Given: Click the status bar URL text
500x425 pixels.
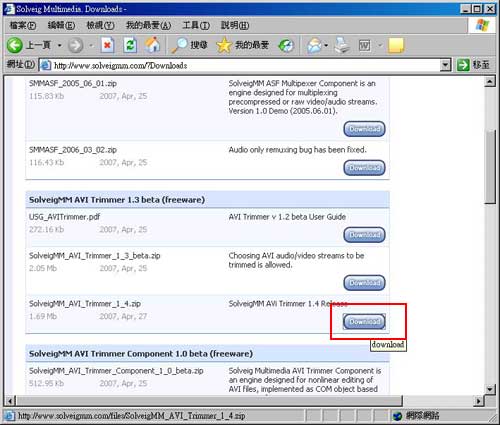Looking at the screenshot, I should tap(132, 416).
